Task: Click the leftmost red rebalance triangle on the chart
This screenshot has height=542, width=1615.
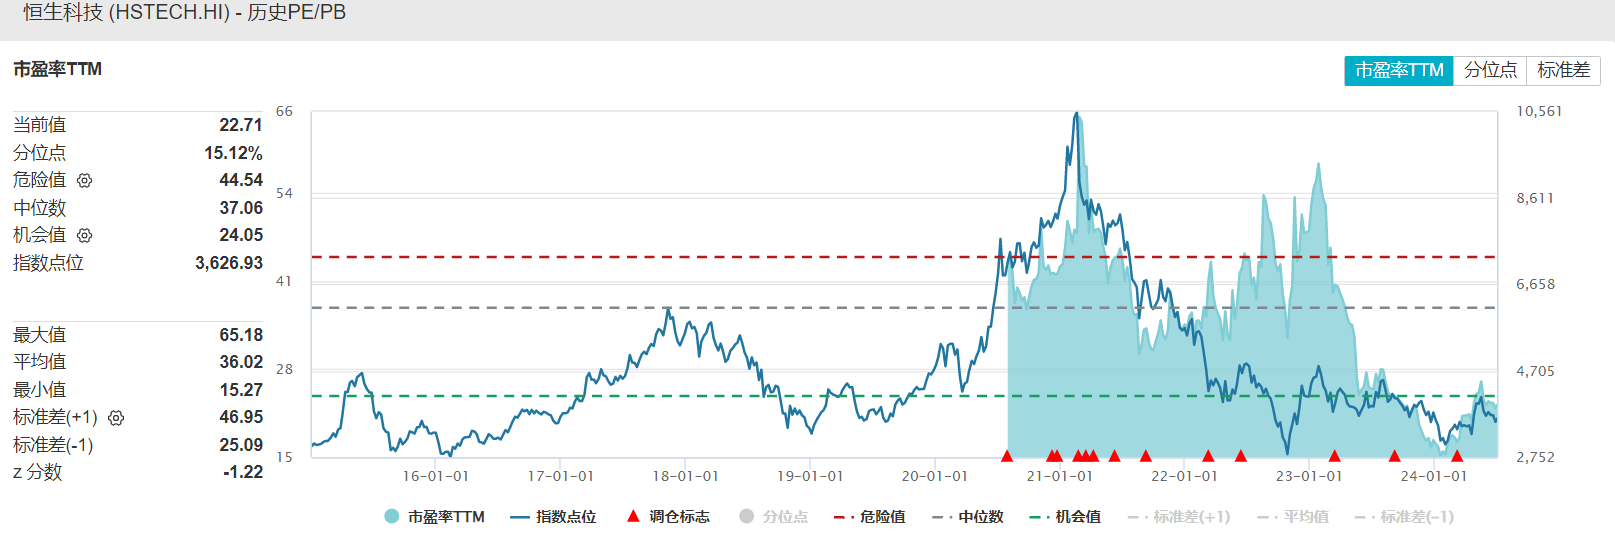Action: tap(1007, 456)
